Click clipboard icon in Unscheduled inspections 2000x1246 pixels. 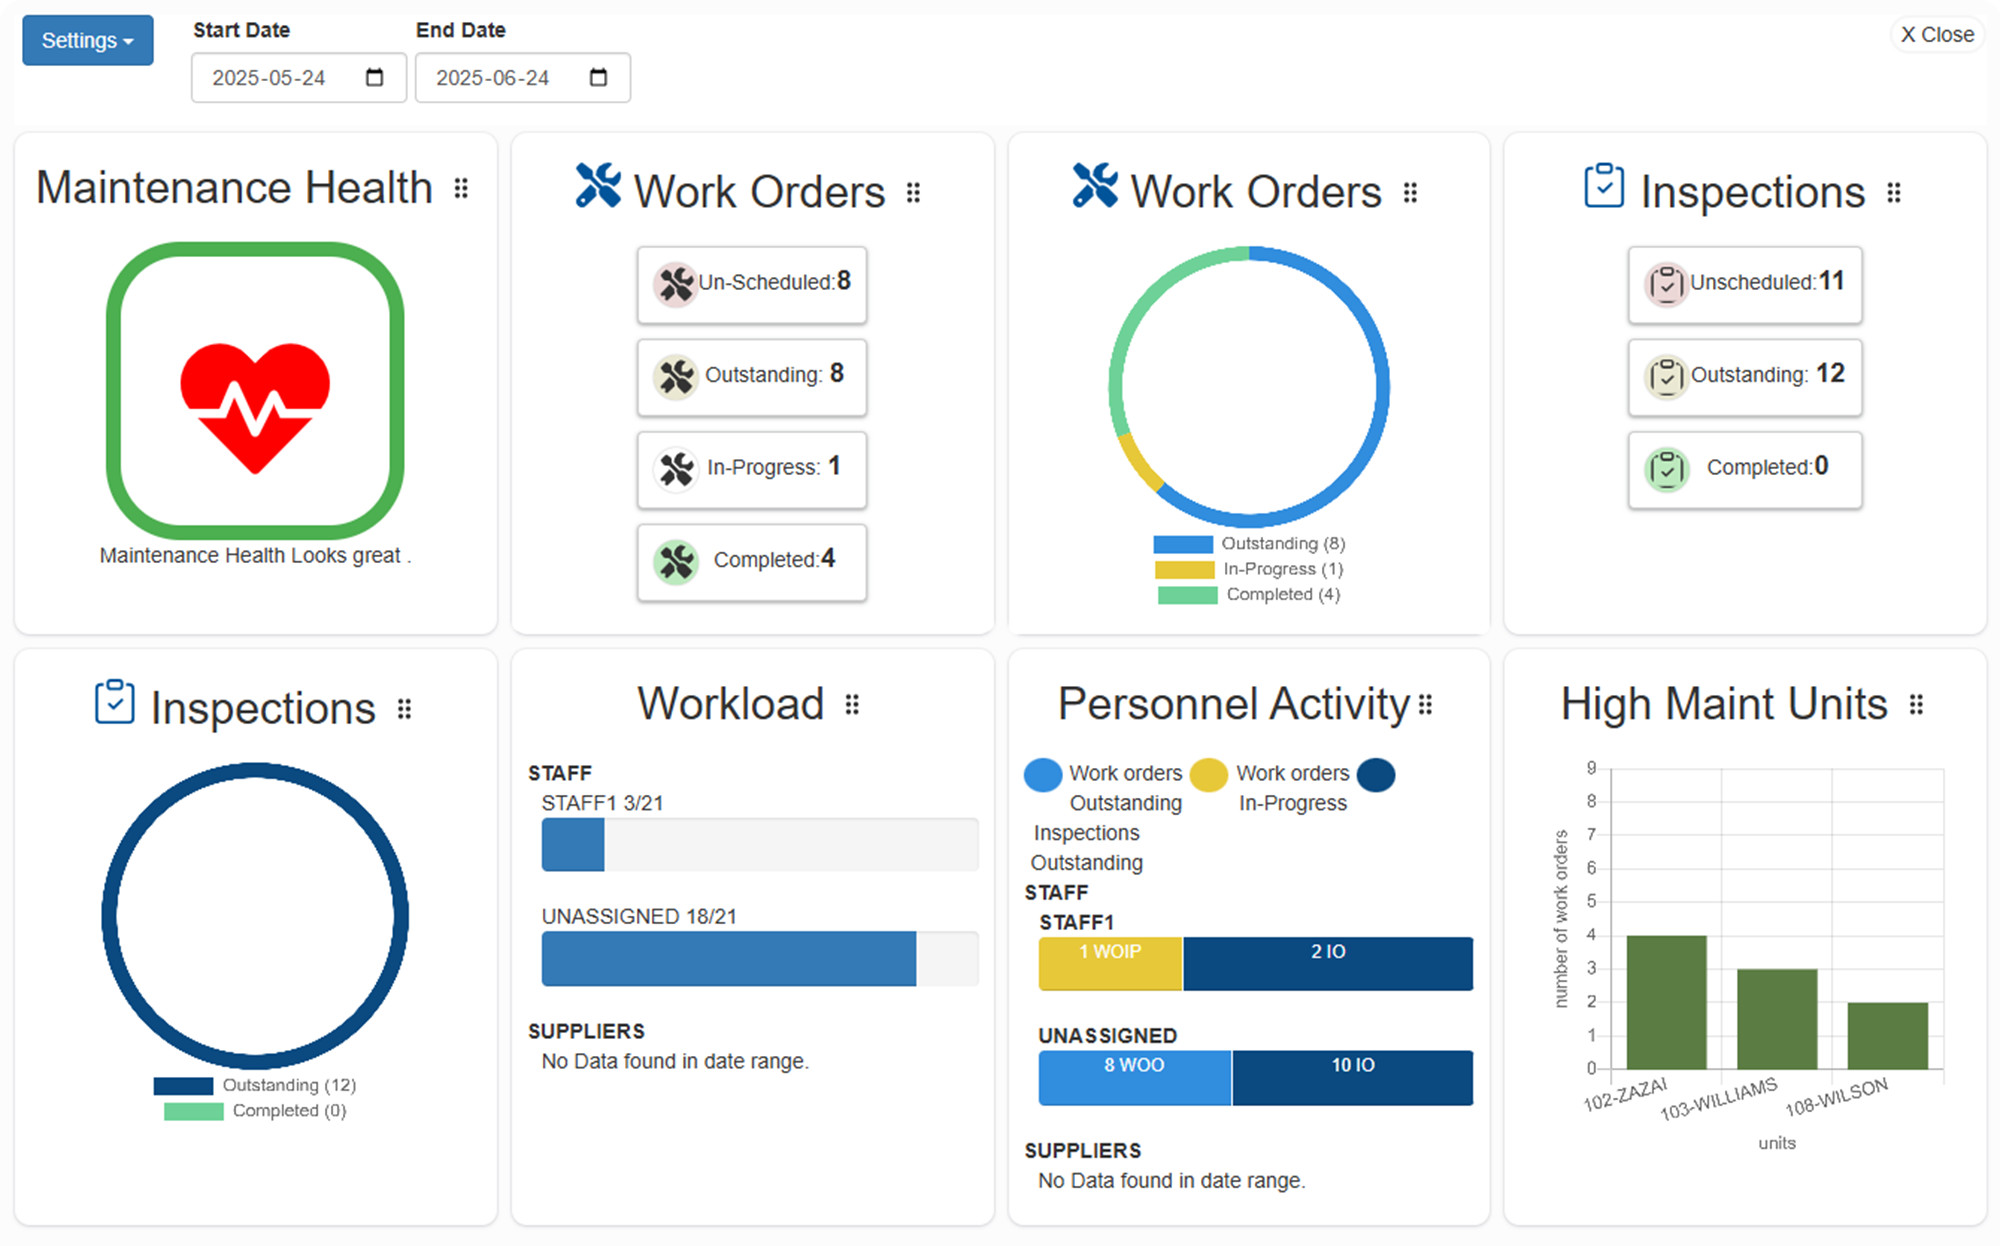1666,284
